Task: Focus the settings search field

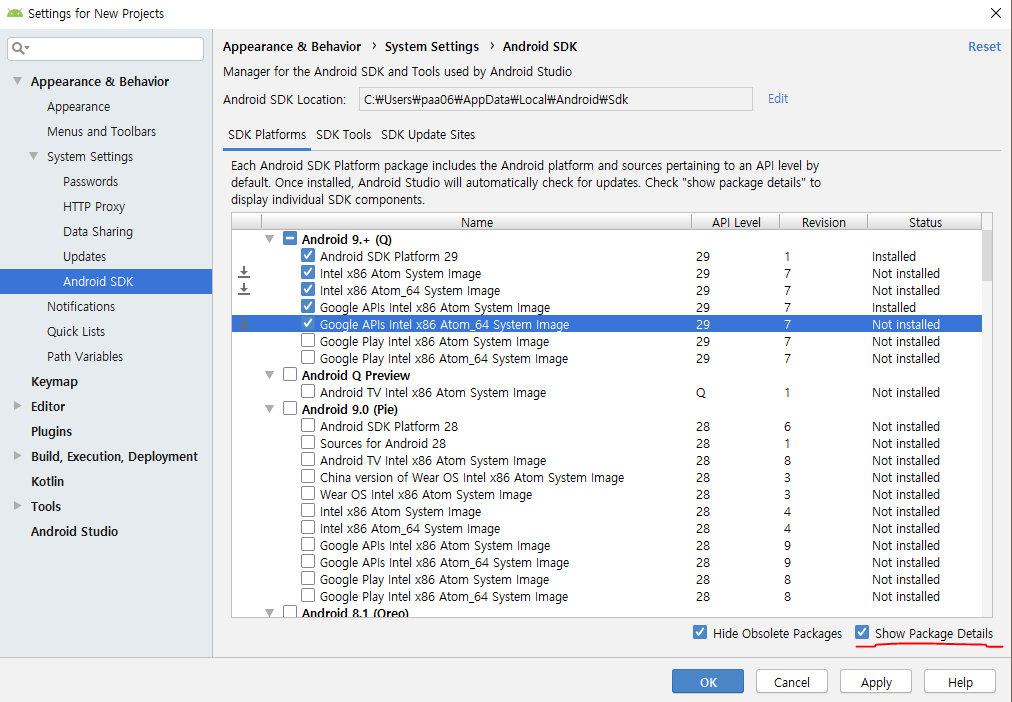Action: (x=106, y=49)
